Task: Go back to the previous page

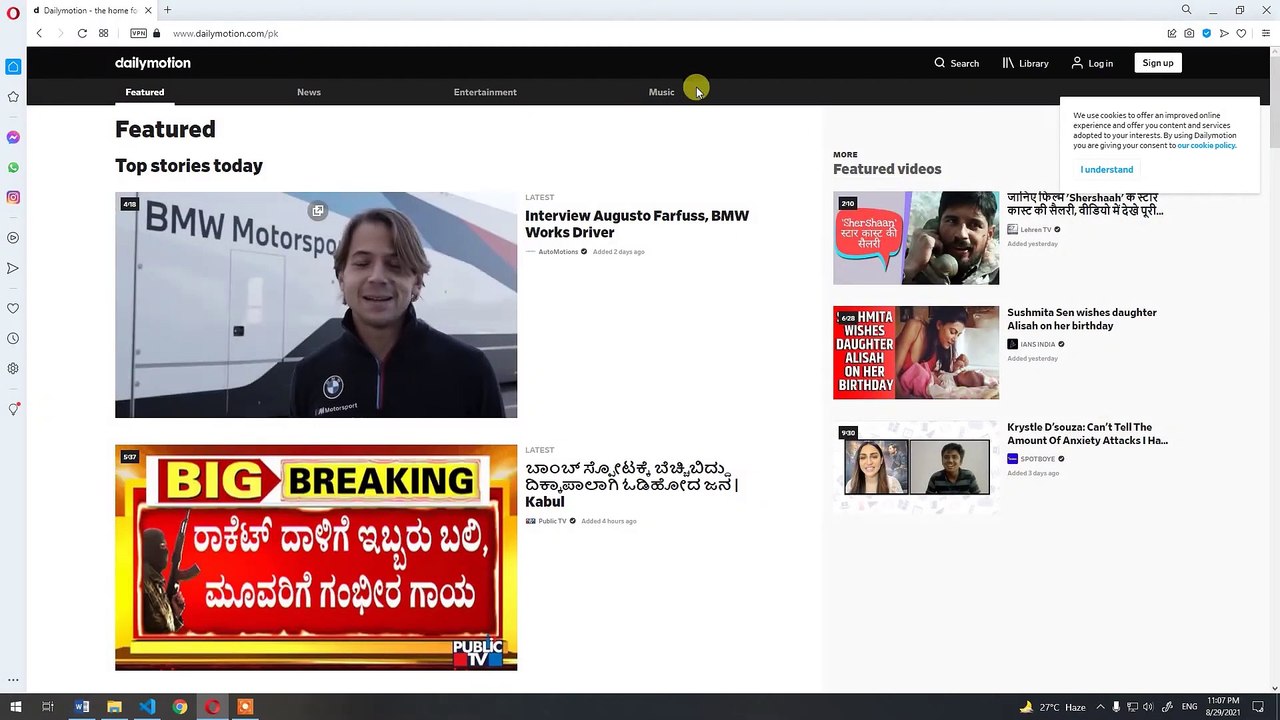Action: pyautogui.click(x=39, y=33)
